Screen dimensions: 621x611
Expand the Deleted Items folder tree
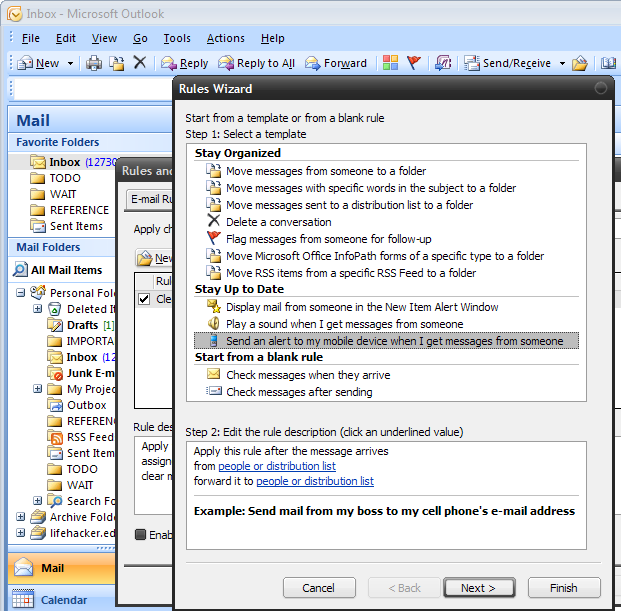(38, 309)
